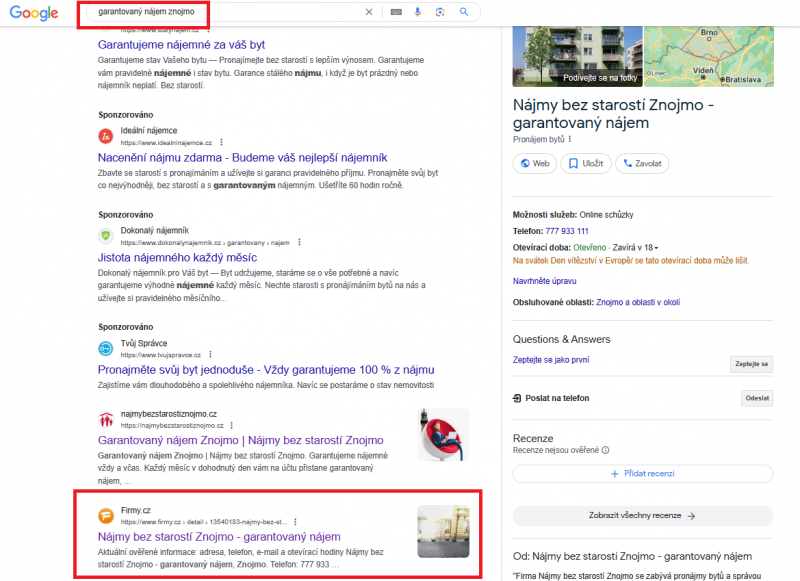
Task: Open the three-dot menu beside tvujspravce.cz
Action: click(211, 355)
